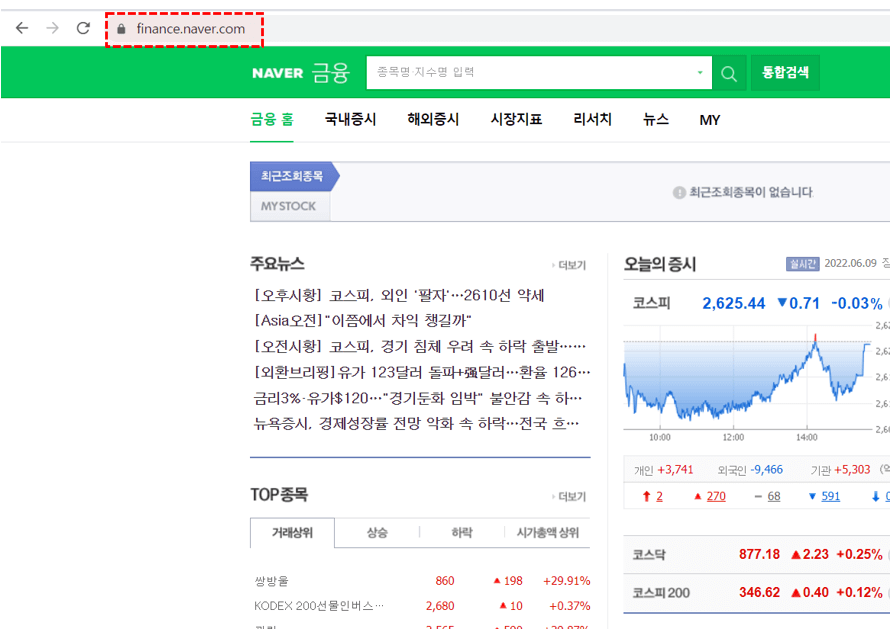Screen dimensions: 893x636
Task: Click the KODEX price 2,680
Action: click(x=440, y=606)
